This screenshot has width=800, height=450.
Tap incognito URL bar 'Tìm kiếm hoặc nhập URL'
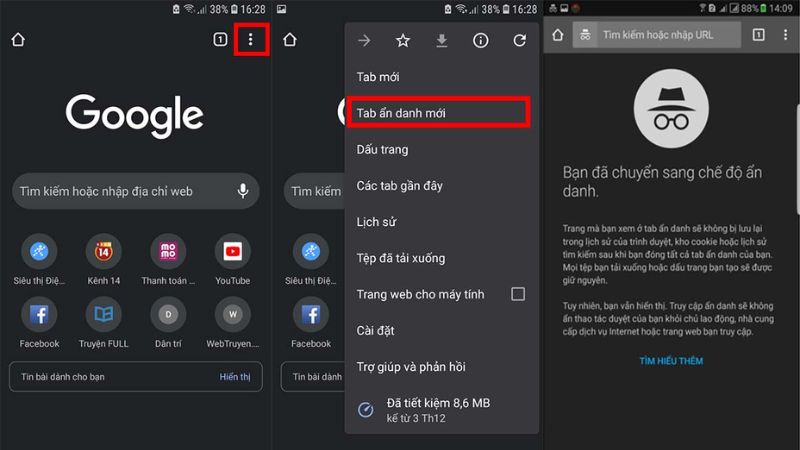click(x=657, y=35)
